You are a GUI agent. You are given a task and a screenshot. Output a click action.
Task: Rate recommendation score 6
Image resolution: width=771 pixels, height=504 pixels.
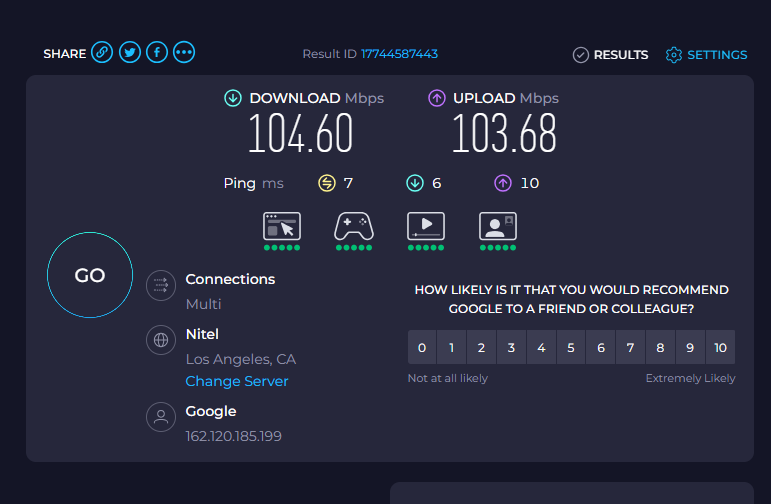(x=601, y=347)
